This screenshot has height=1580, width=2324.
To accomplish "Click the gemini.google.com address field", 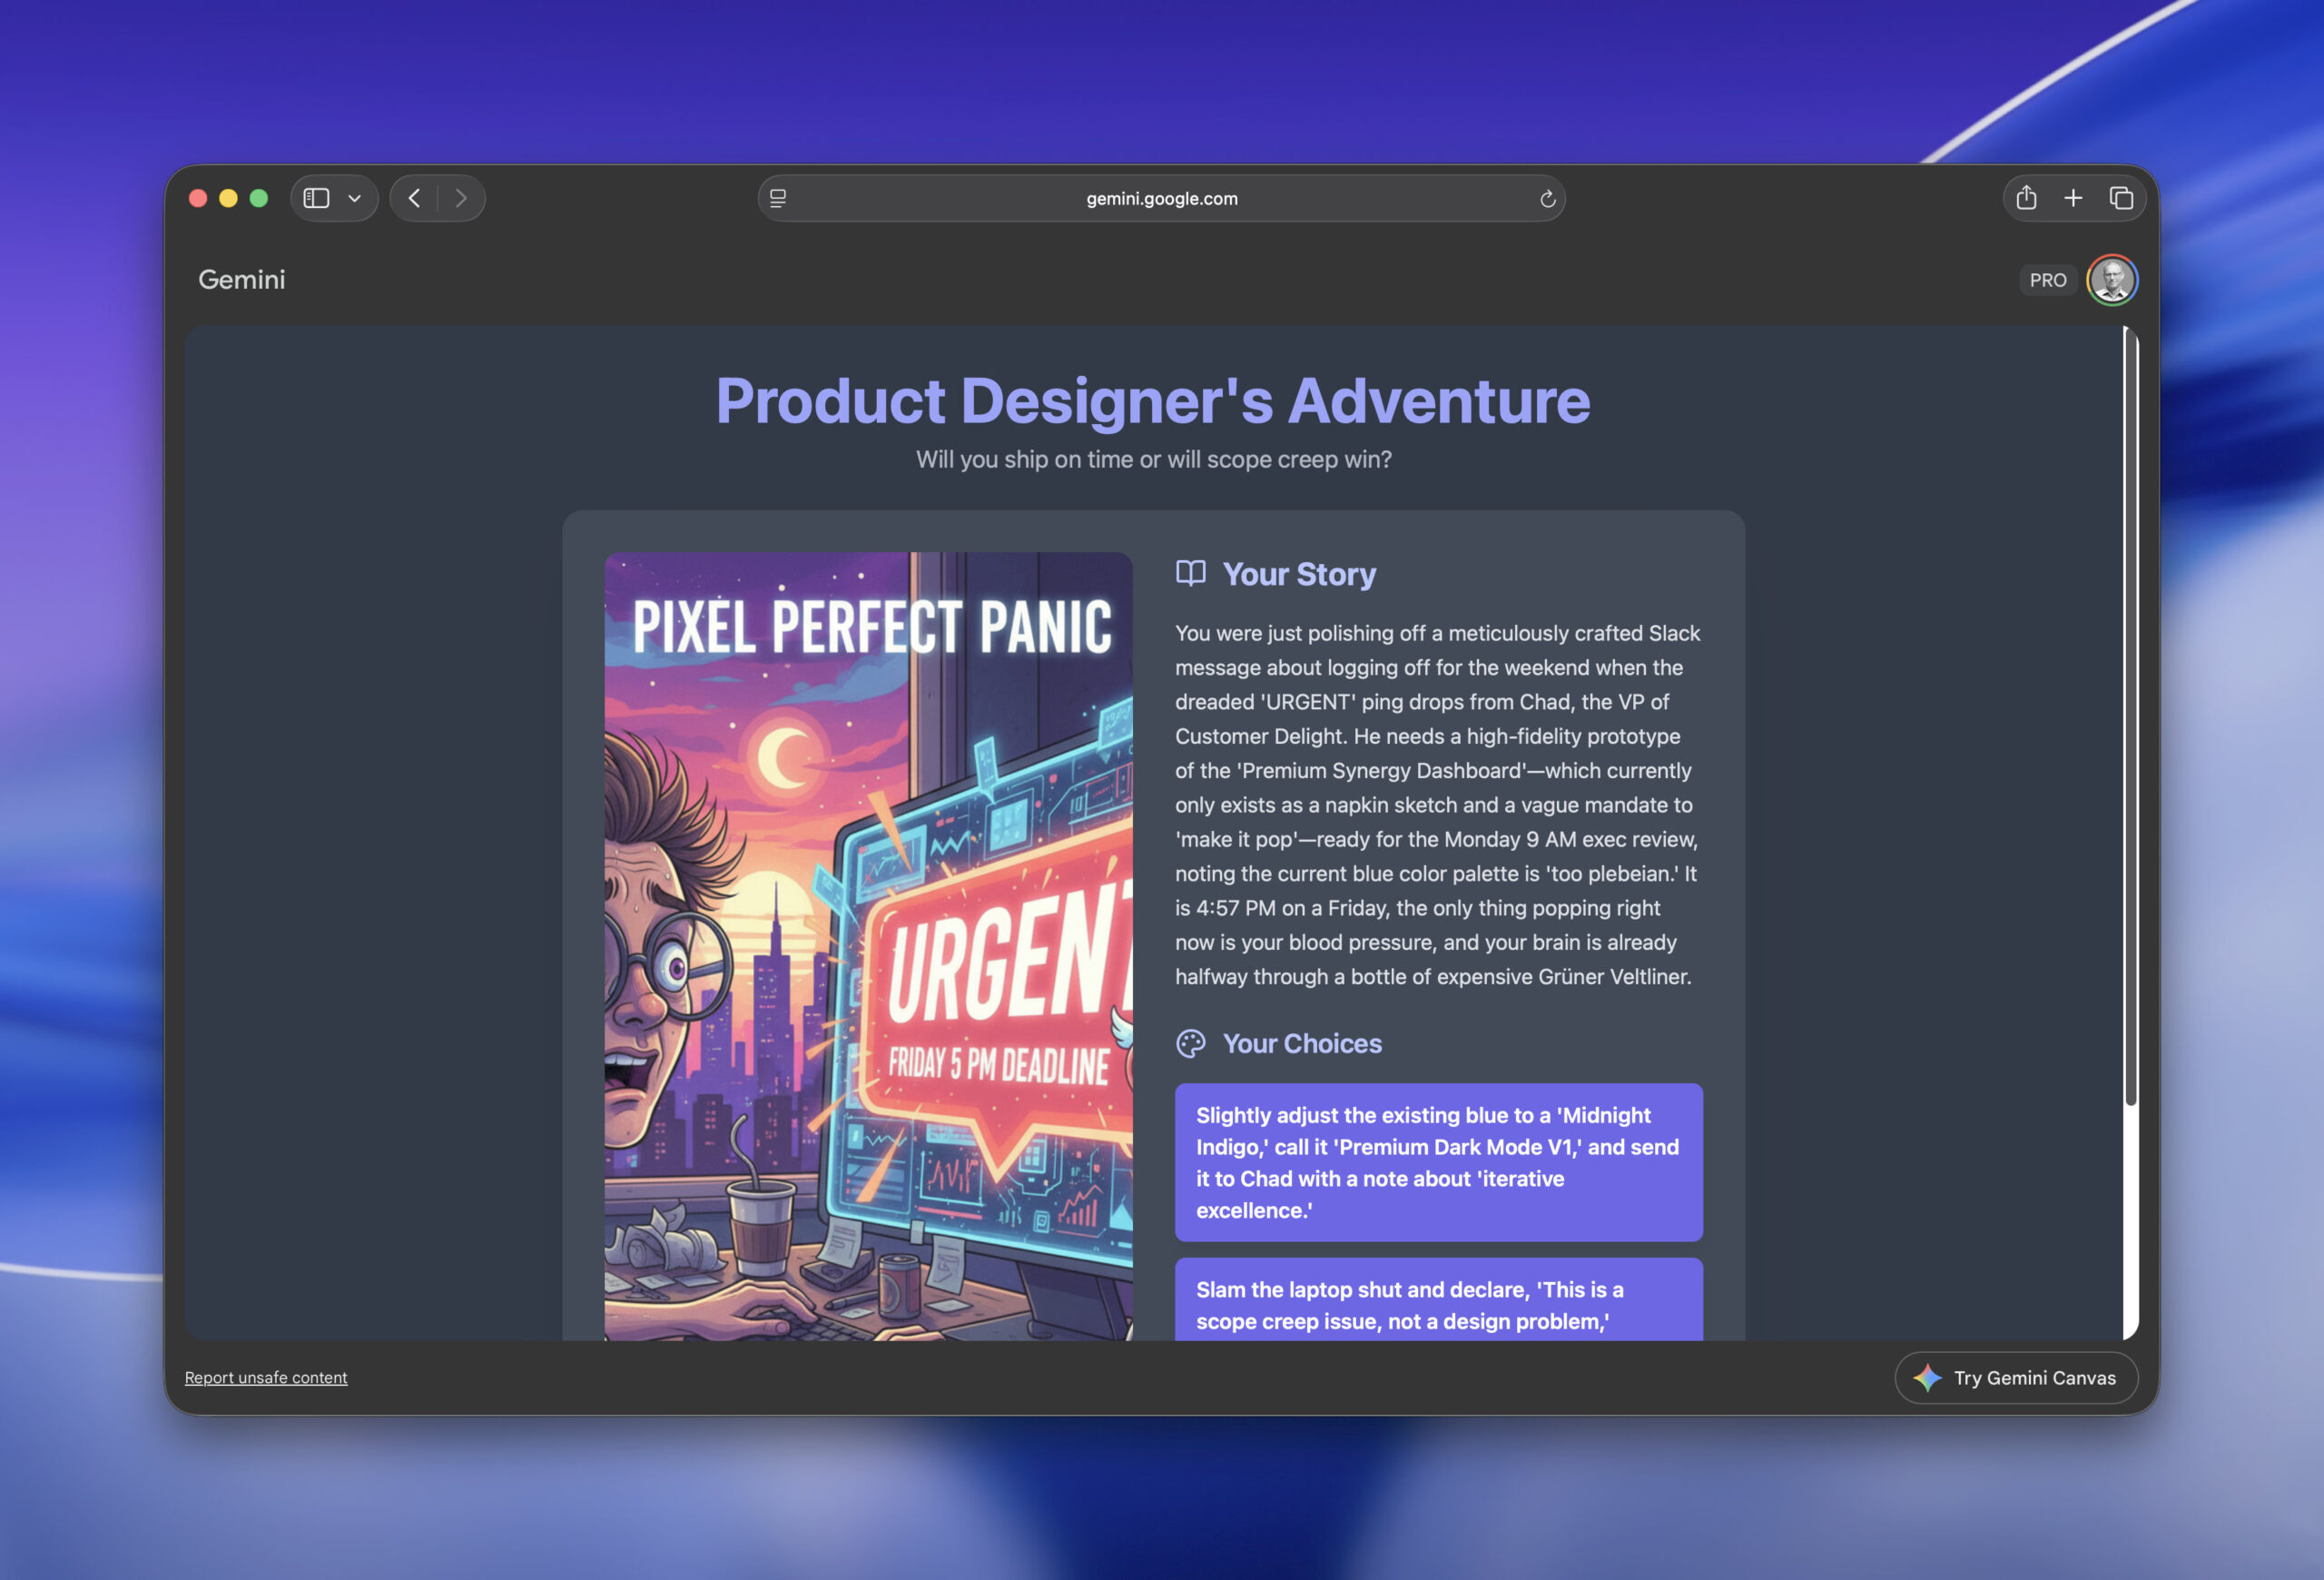I will click(1161, 198).
